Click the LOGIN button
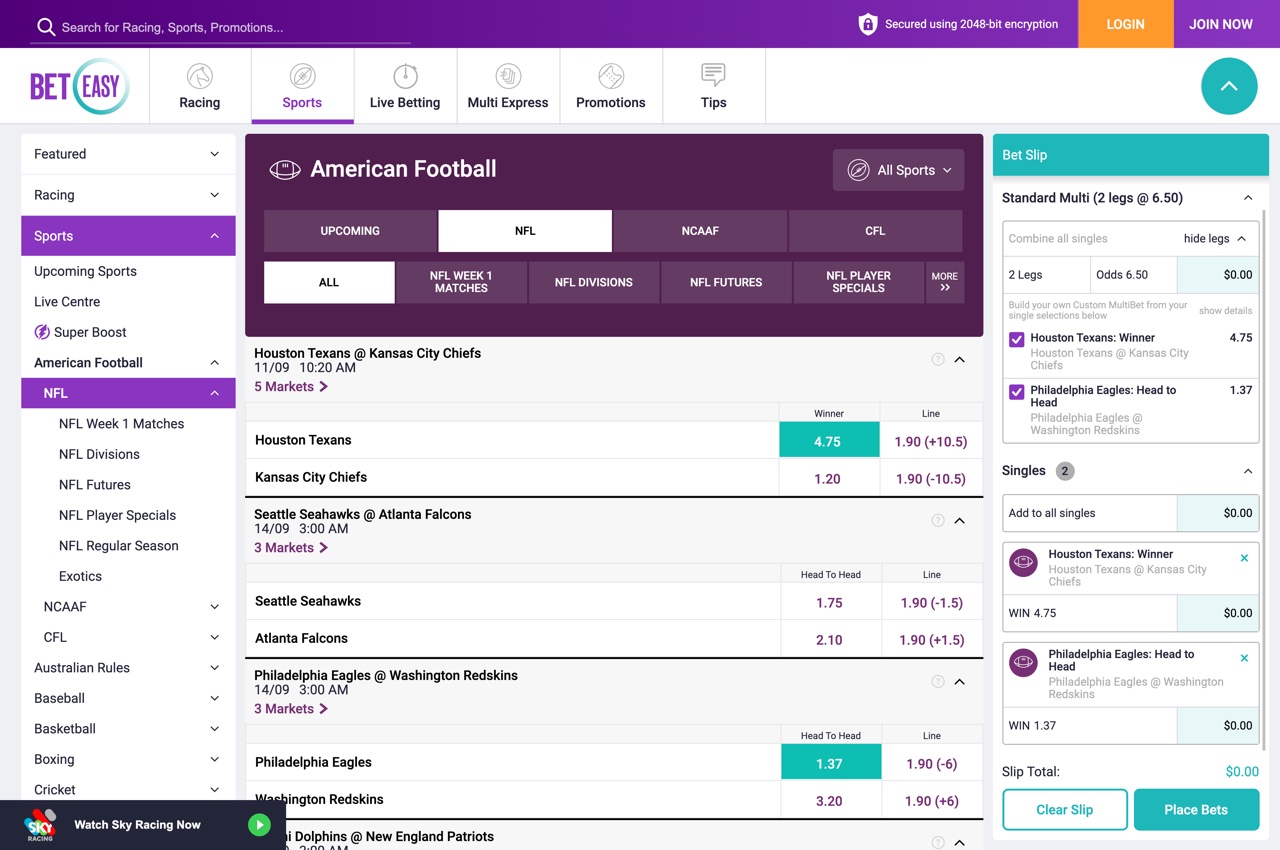 [x=1125, y=24]
